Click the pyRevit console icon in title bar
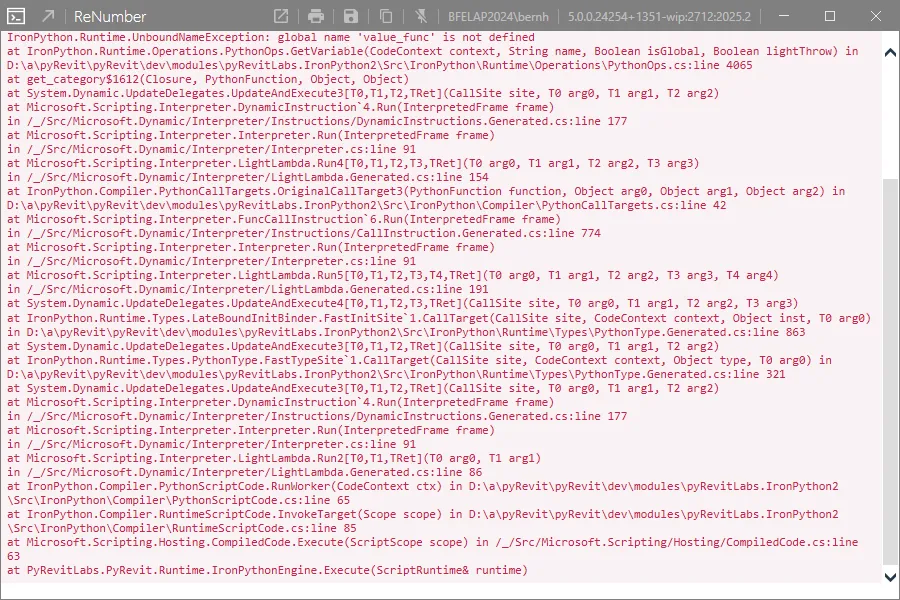The image size is (900, 600). 15,16
